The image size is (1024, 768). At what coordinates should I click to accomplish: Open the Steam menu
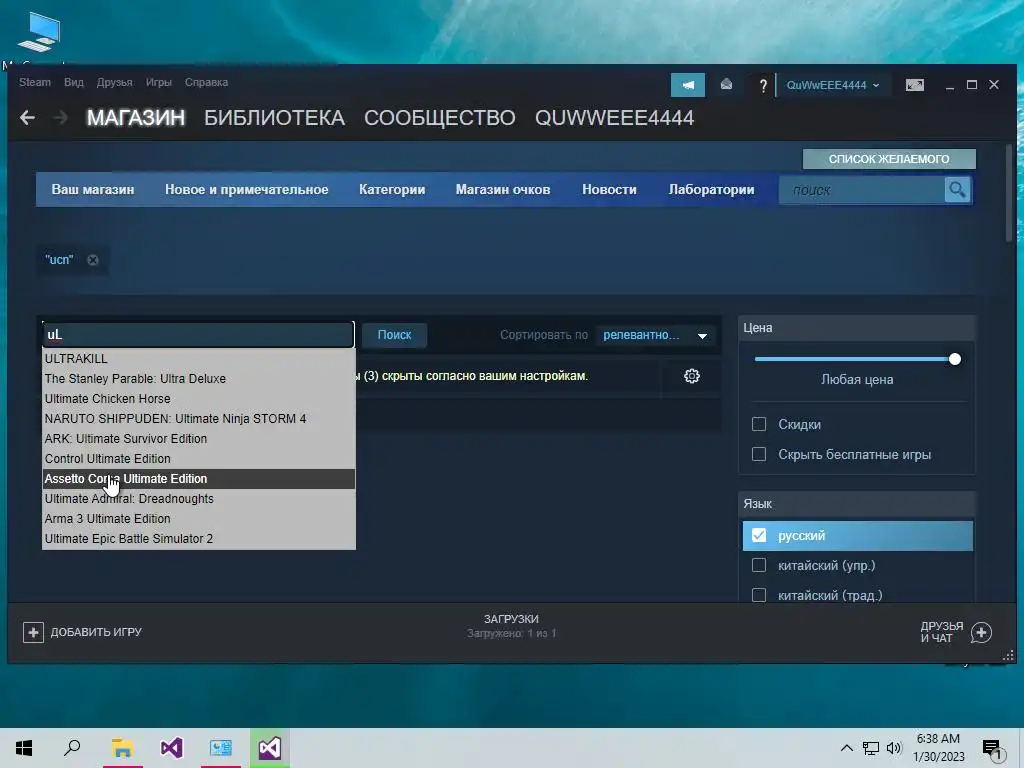coord(35,82)
